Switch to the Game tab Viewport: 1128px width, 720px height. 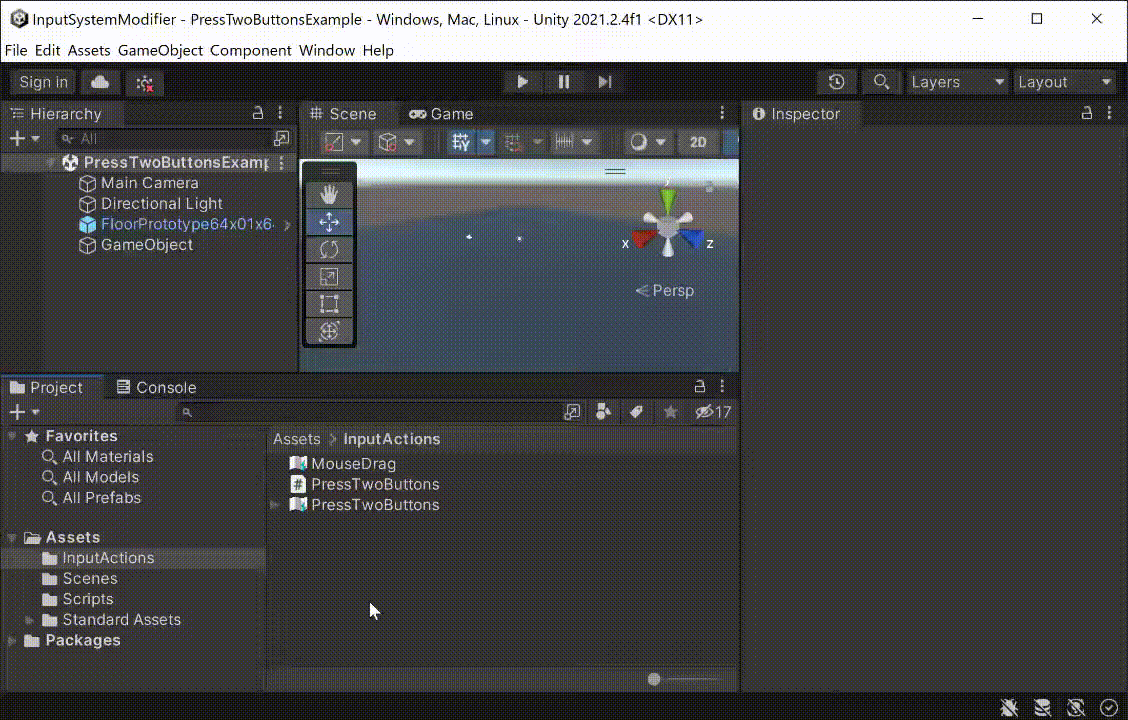point(441,114)
